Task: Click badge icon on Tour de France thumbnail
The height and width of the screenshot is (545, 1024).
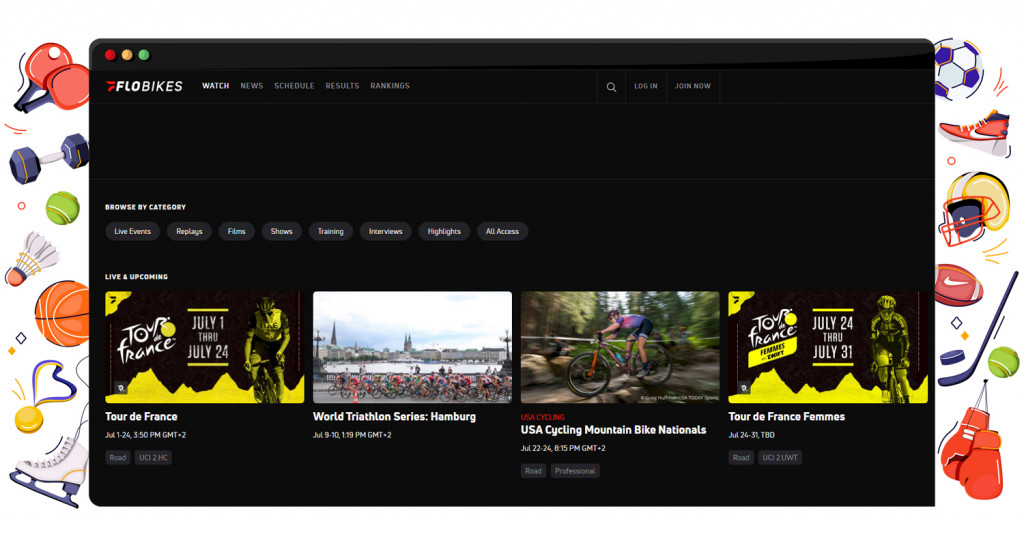Action: coord(120,388)
